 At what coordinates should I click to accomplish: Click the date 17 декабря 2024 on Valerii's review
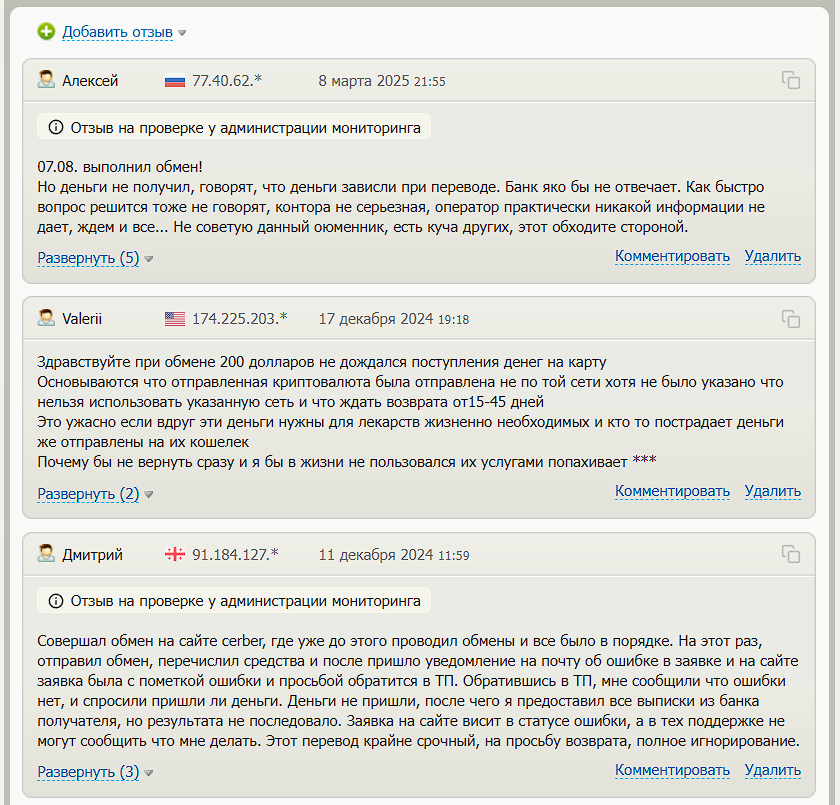[x=376, y=319]
